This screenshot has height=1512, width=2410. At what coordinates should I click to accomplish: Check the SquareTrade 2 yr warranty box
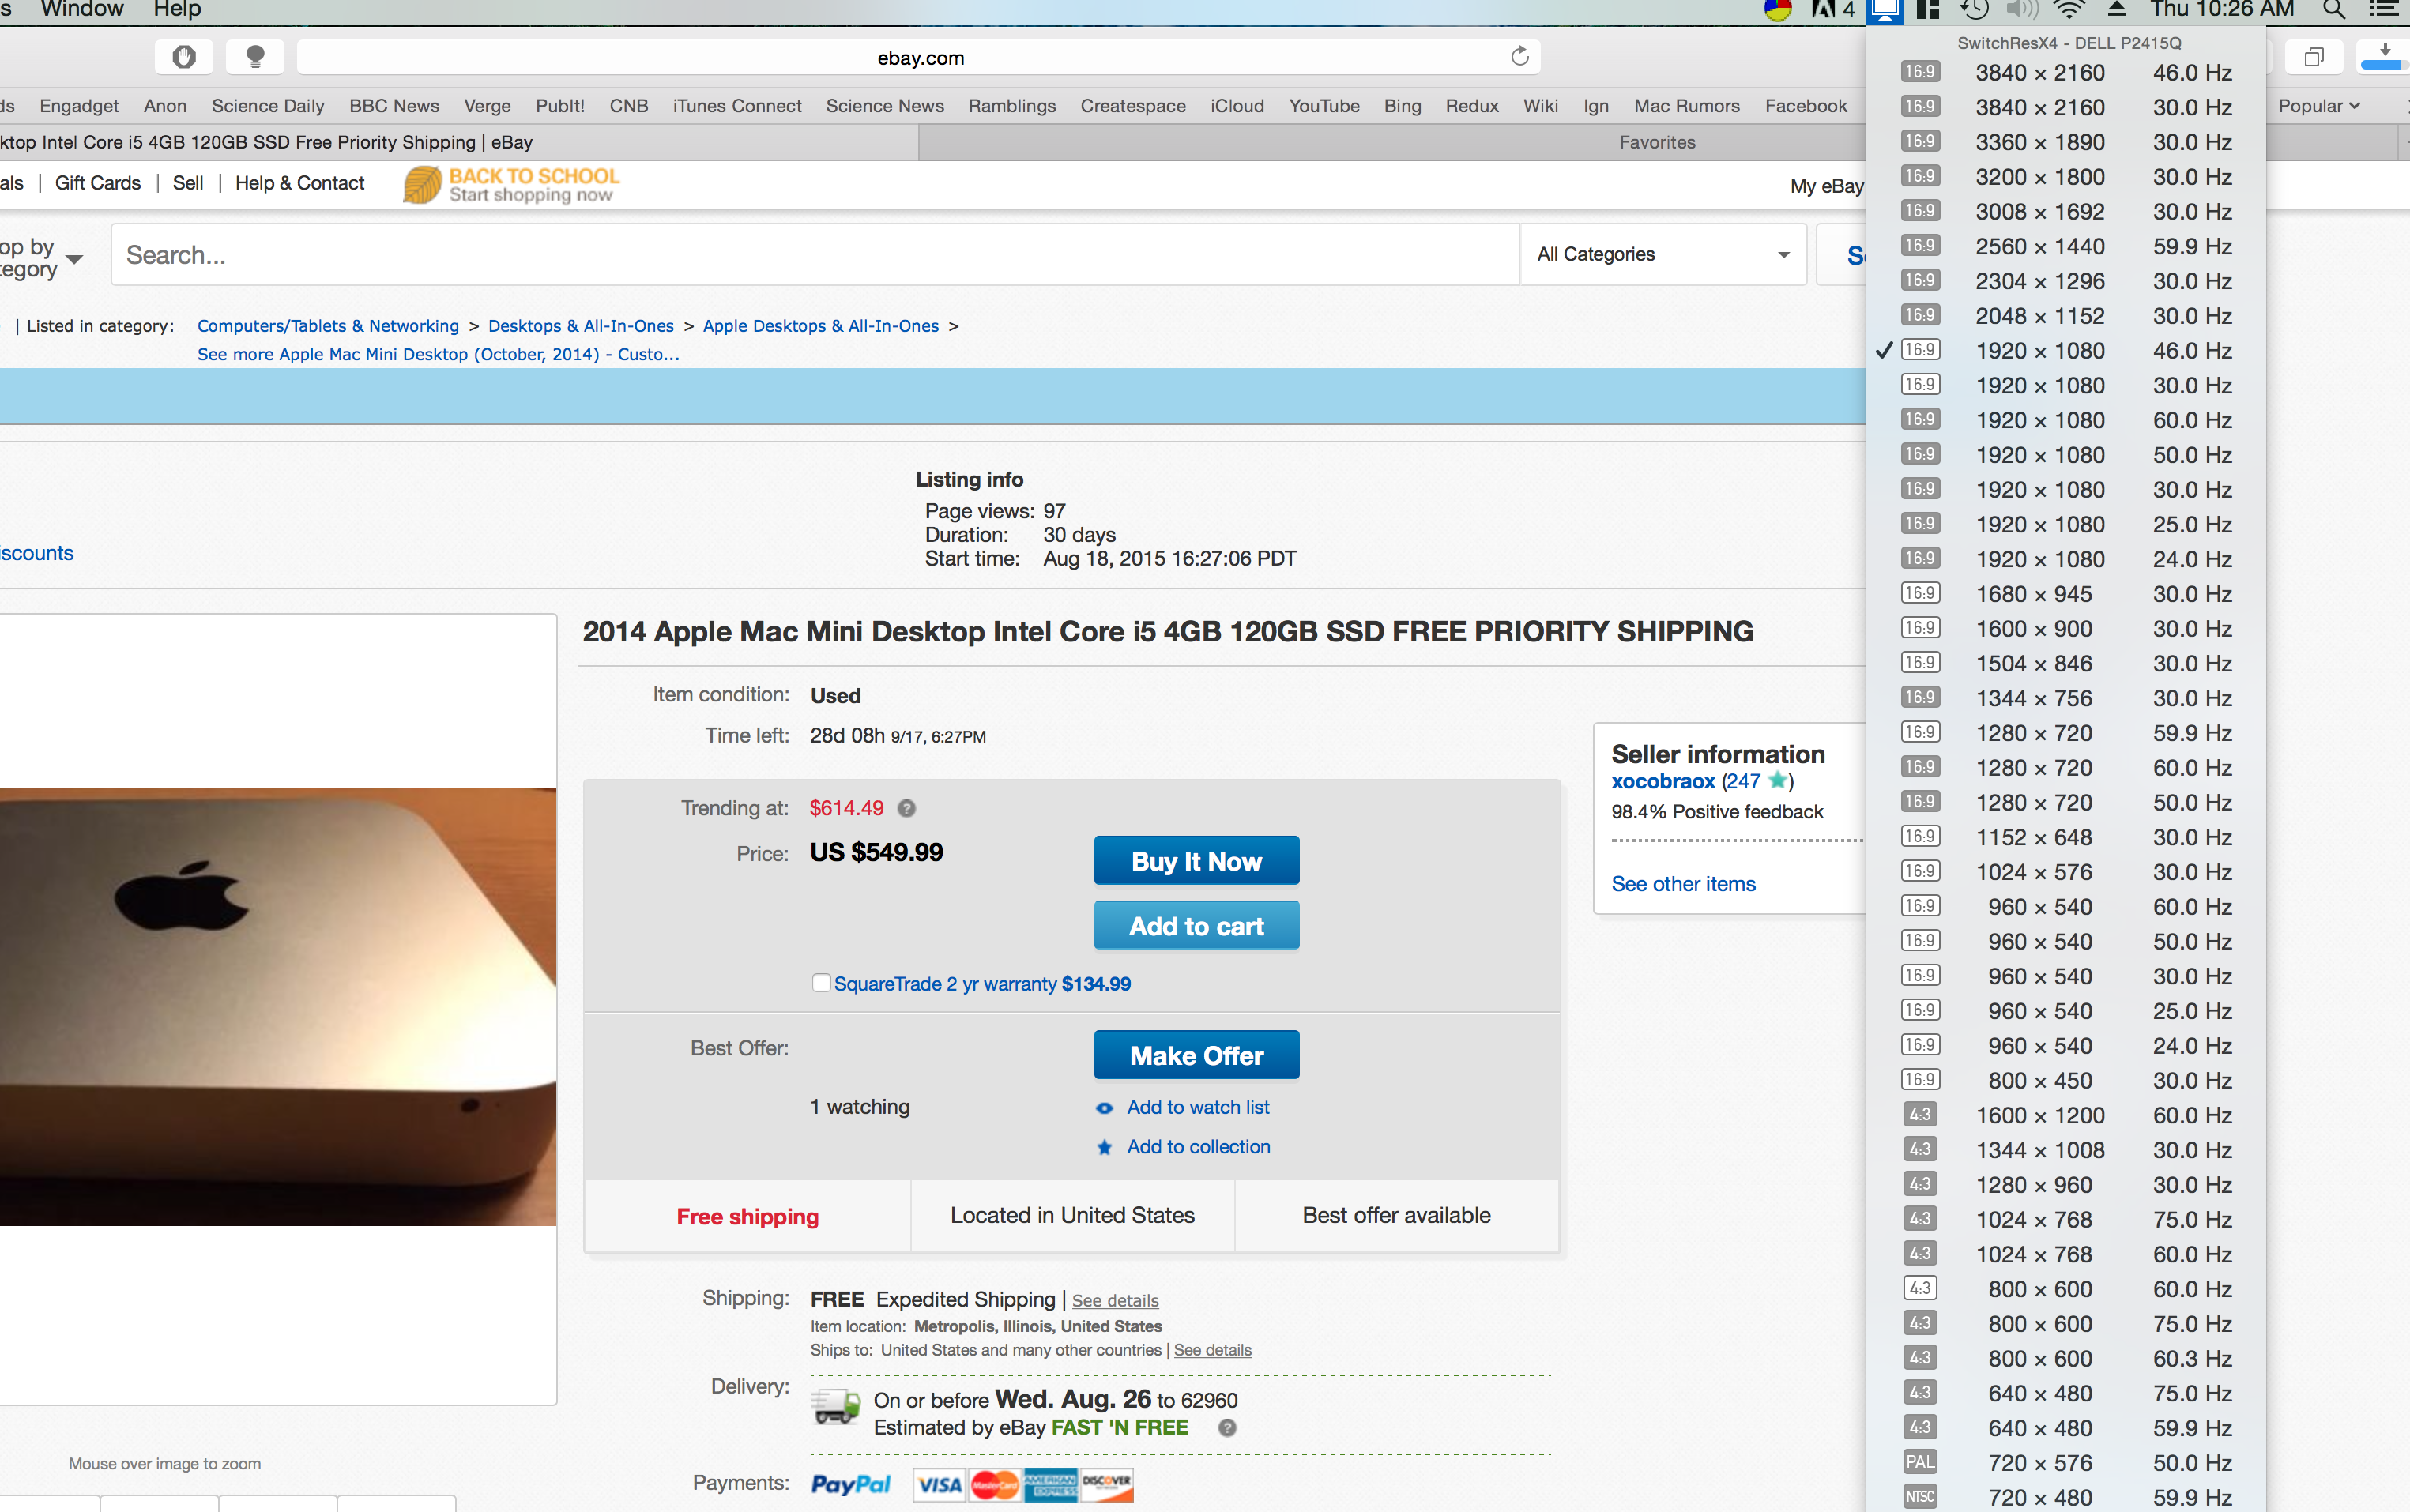tap(821, 983)
